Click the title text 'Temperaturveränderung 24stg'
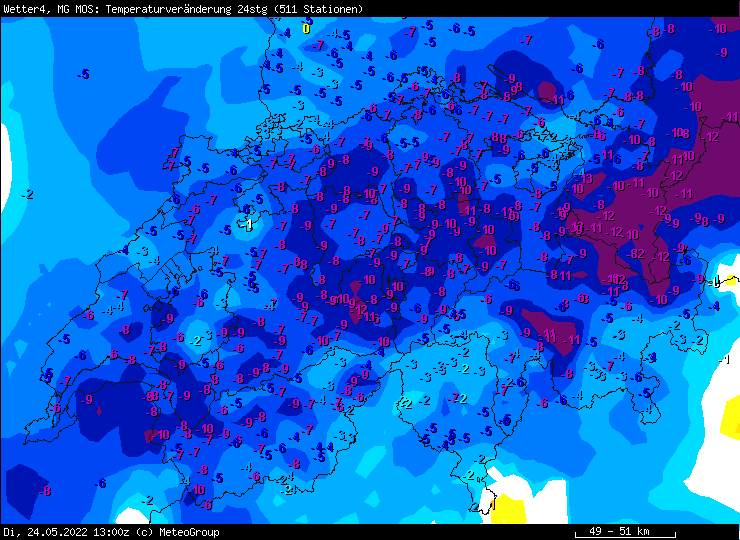740x540 pixels. coord(189,9)
